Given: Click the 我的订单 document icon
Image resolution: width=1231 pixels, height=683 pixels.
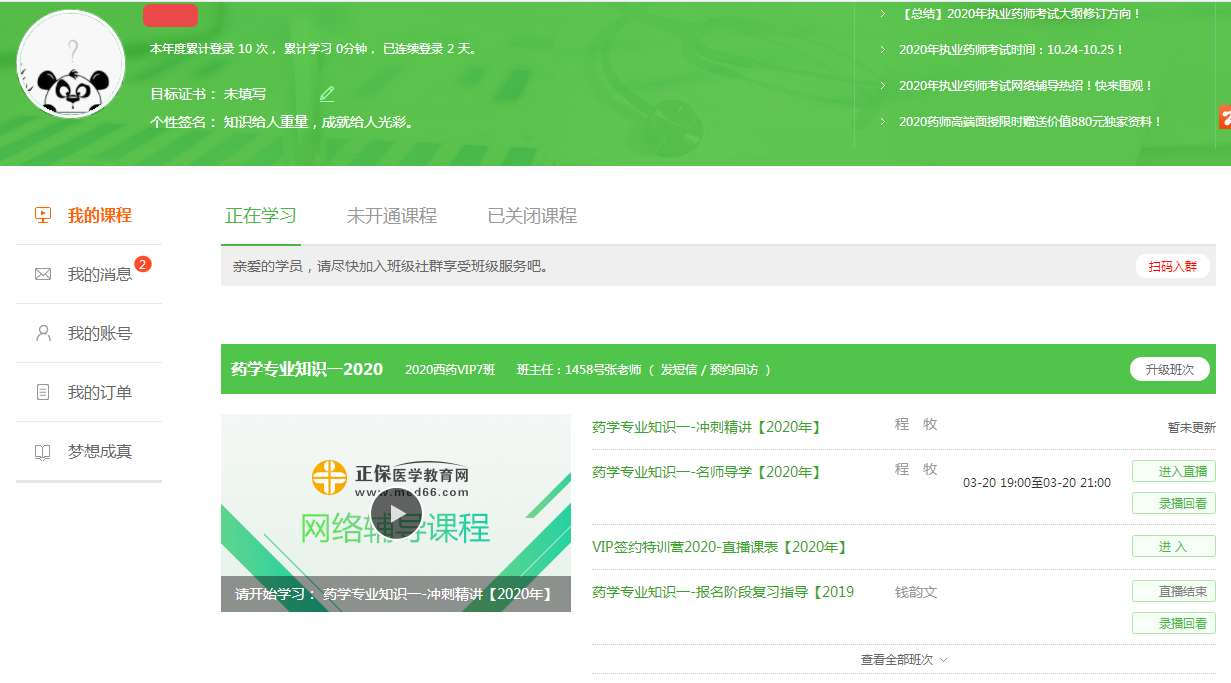Looking at the screenshot, I should (x=42, y=392).
